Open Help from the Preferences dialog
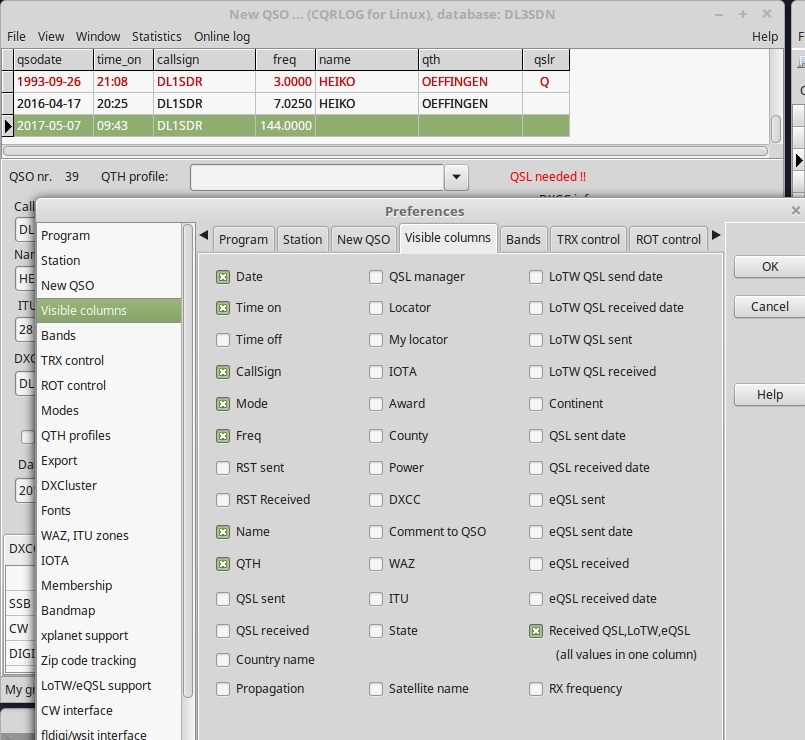 click(770, 395)
